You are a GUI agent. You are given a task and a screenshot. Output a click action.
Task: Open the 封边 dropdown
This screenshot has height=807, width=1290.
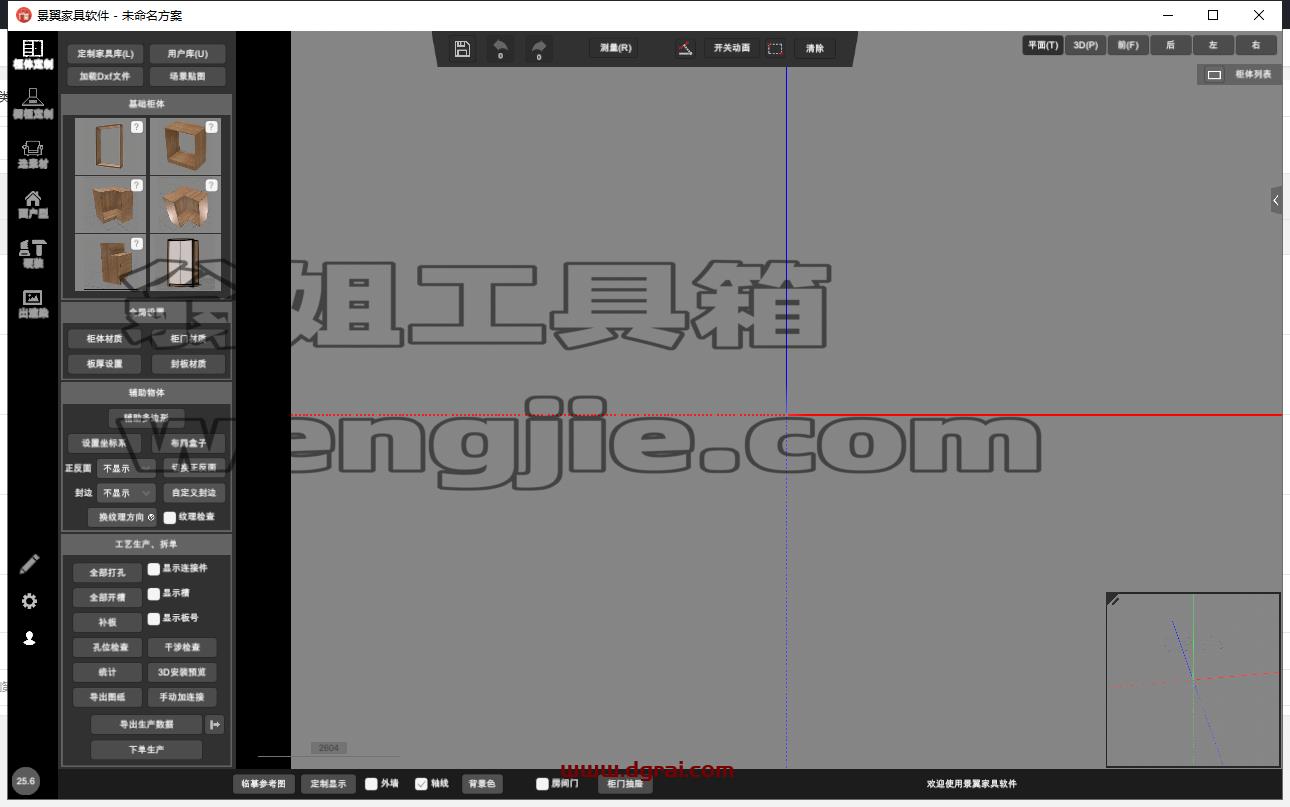tap(126, 493)
